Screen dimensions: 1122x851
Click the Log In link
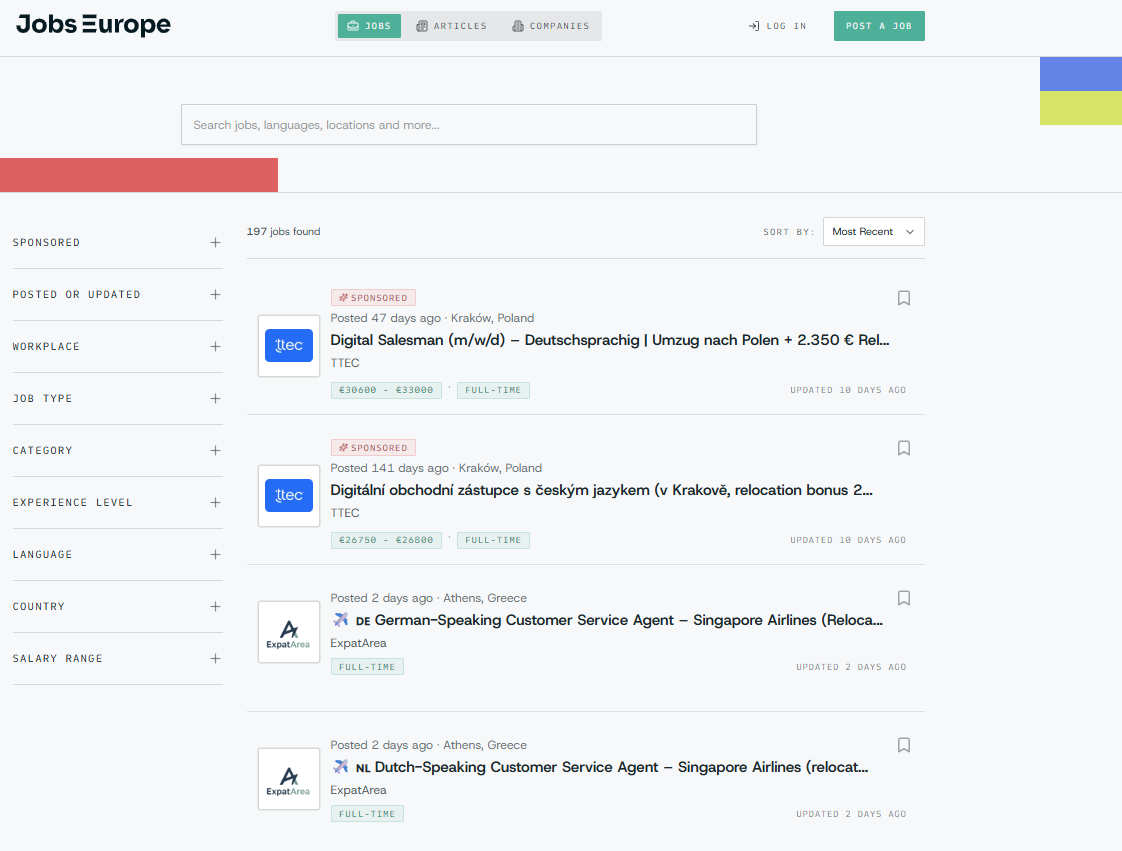click(778, 26)
